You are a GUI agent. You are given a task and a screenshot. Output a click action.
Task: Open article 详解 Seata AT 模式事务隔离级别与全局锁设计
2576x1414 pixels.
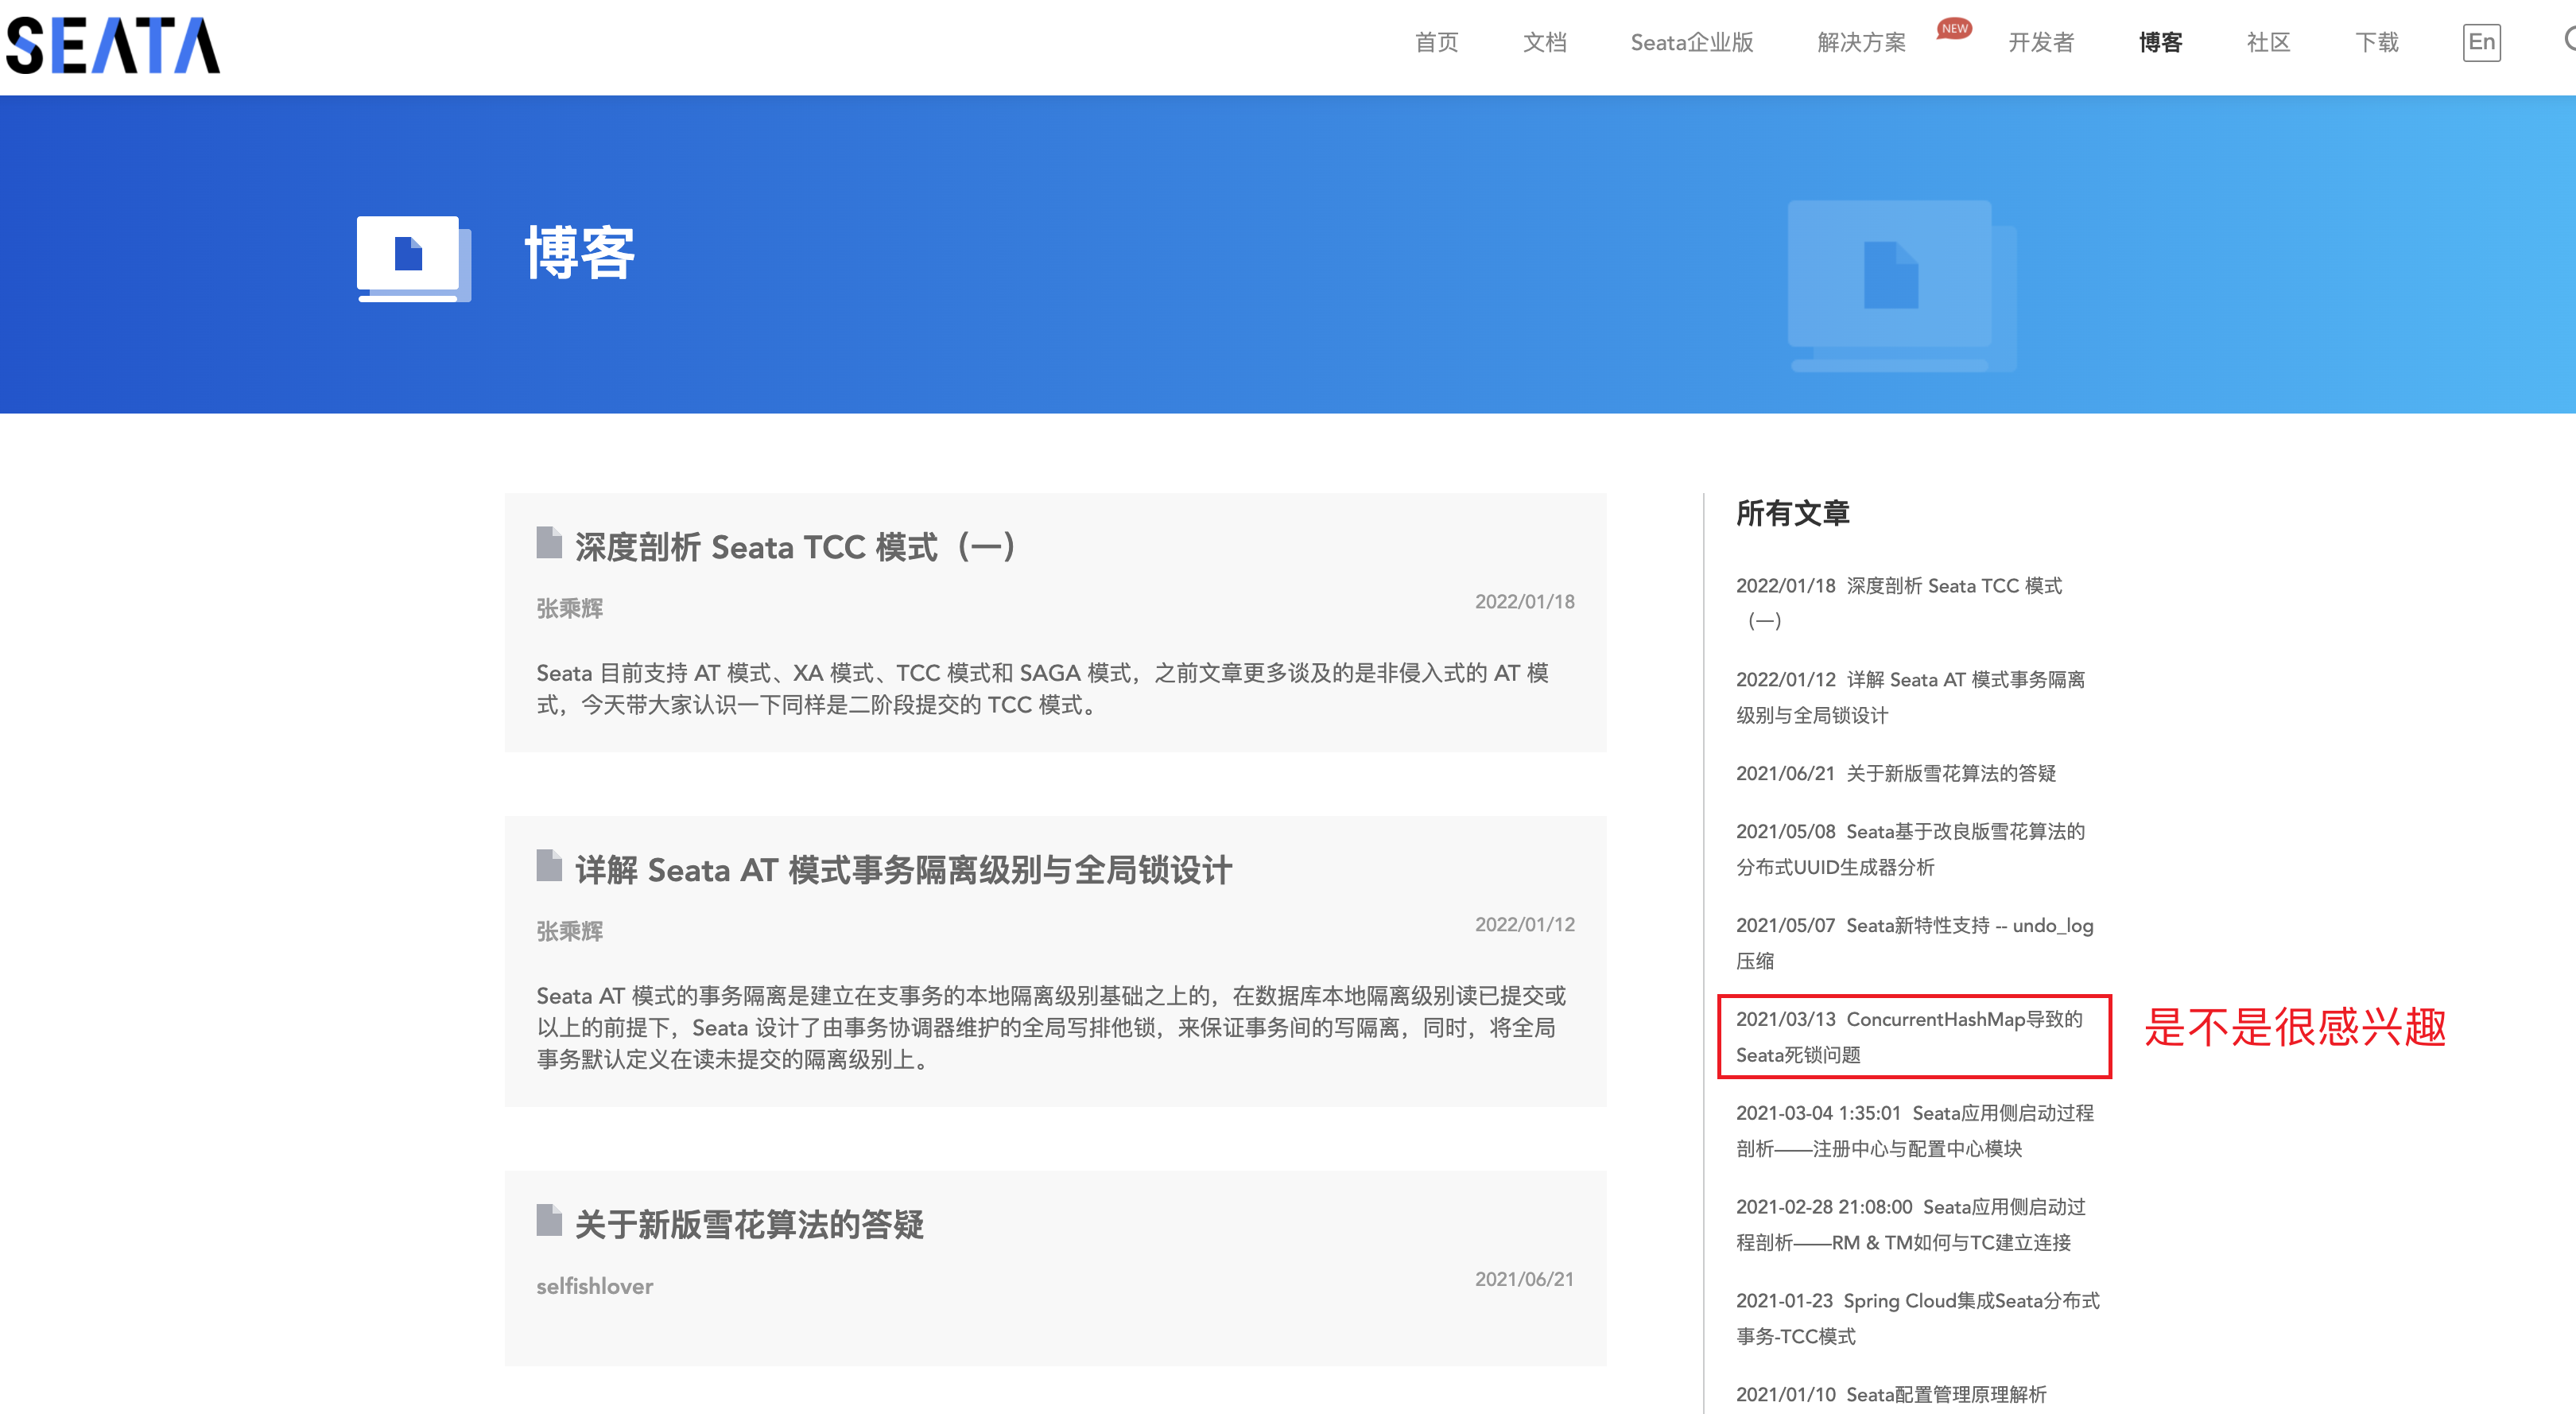[x=903, y=869]
